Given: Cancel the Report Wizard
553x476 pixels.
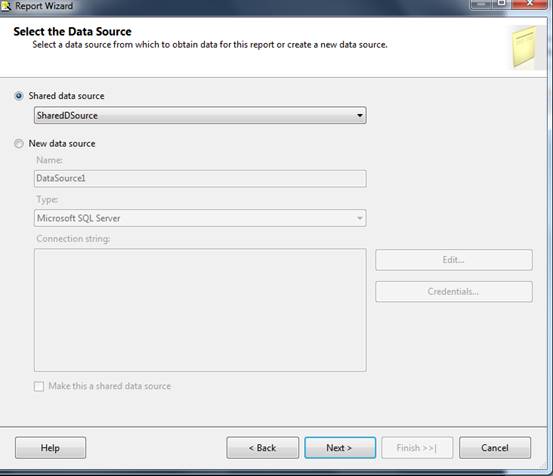Looking at the screenshot, I should (495, 448).
